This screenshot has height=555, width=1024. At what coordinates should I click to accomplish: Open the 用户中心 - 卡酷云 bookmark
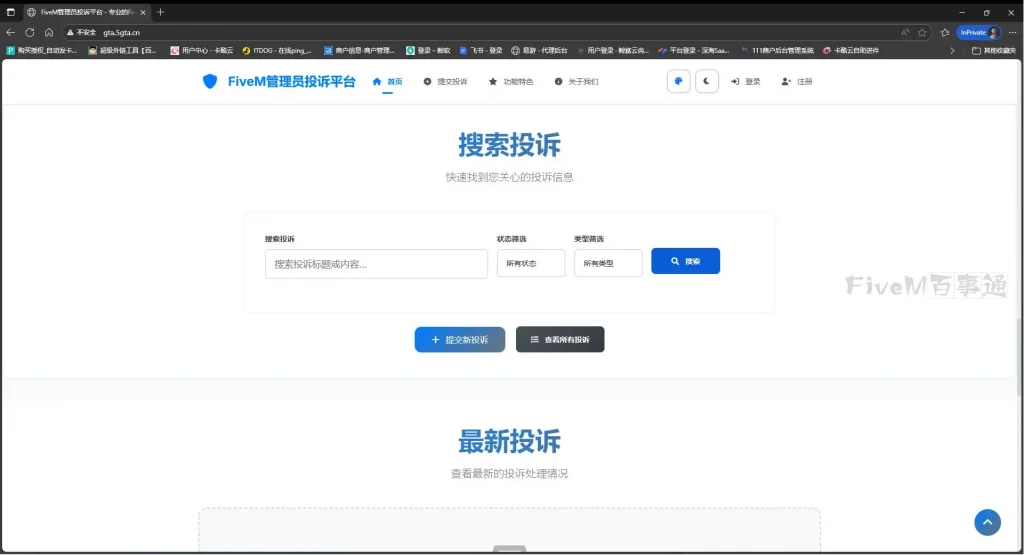[202, 50]
